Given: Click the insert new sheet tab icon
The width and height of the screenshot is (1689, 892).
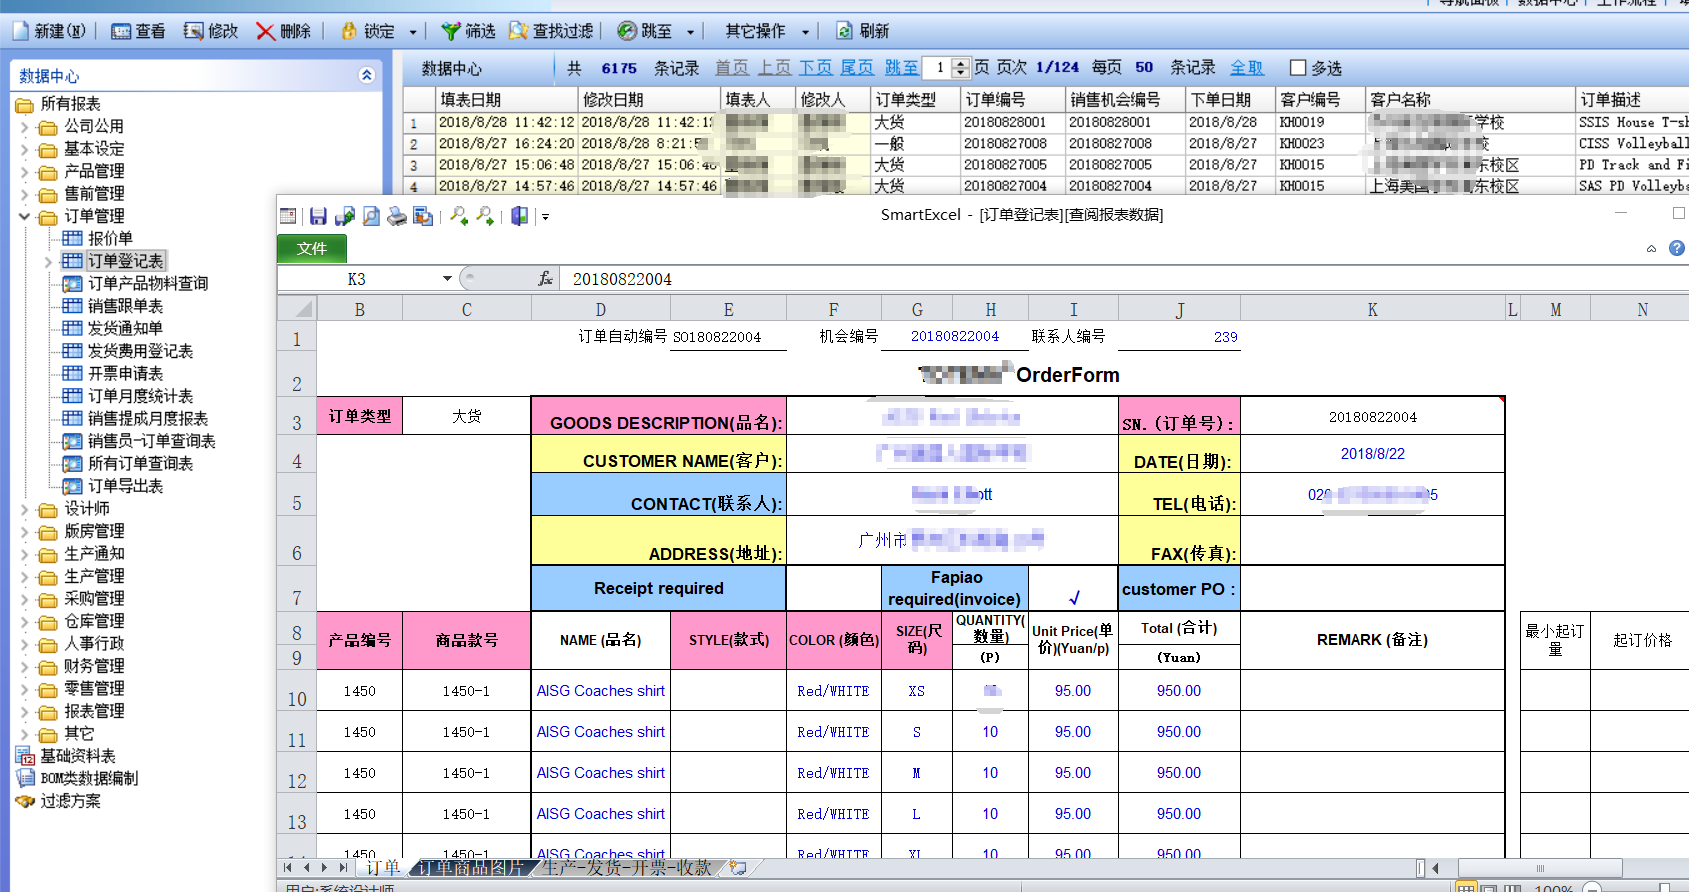Looking at the screenshot, I should point(738,867).
